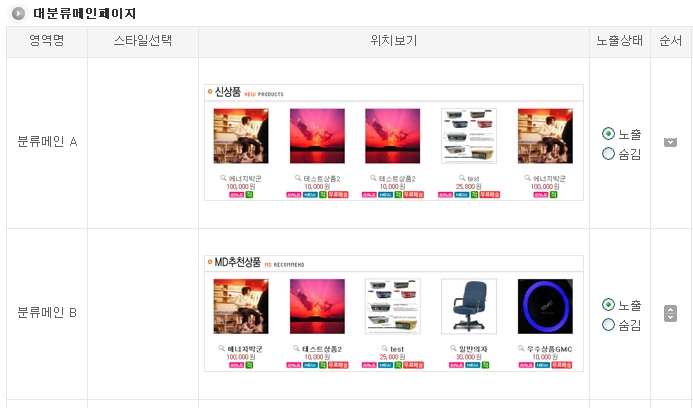Screen dimensions: 693x408
Task: Move 분류메인 A down with order arrow
Action: (670, 142)
